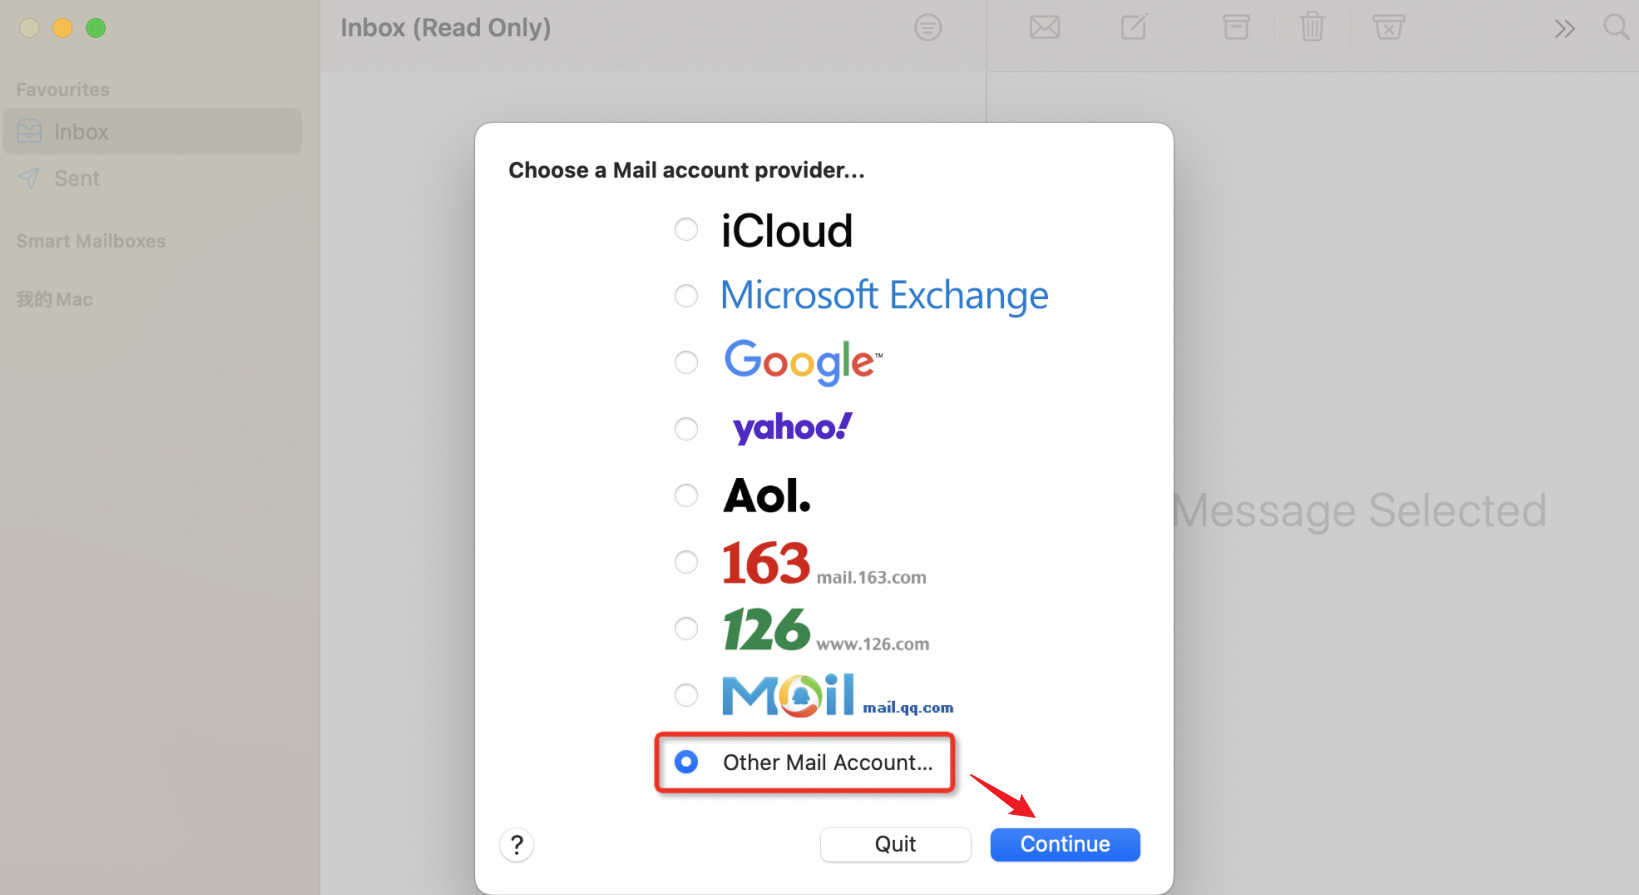Screen dimensions: 1639x895
Task: Click the iCloud logo
Action: (x=787, y=231)
